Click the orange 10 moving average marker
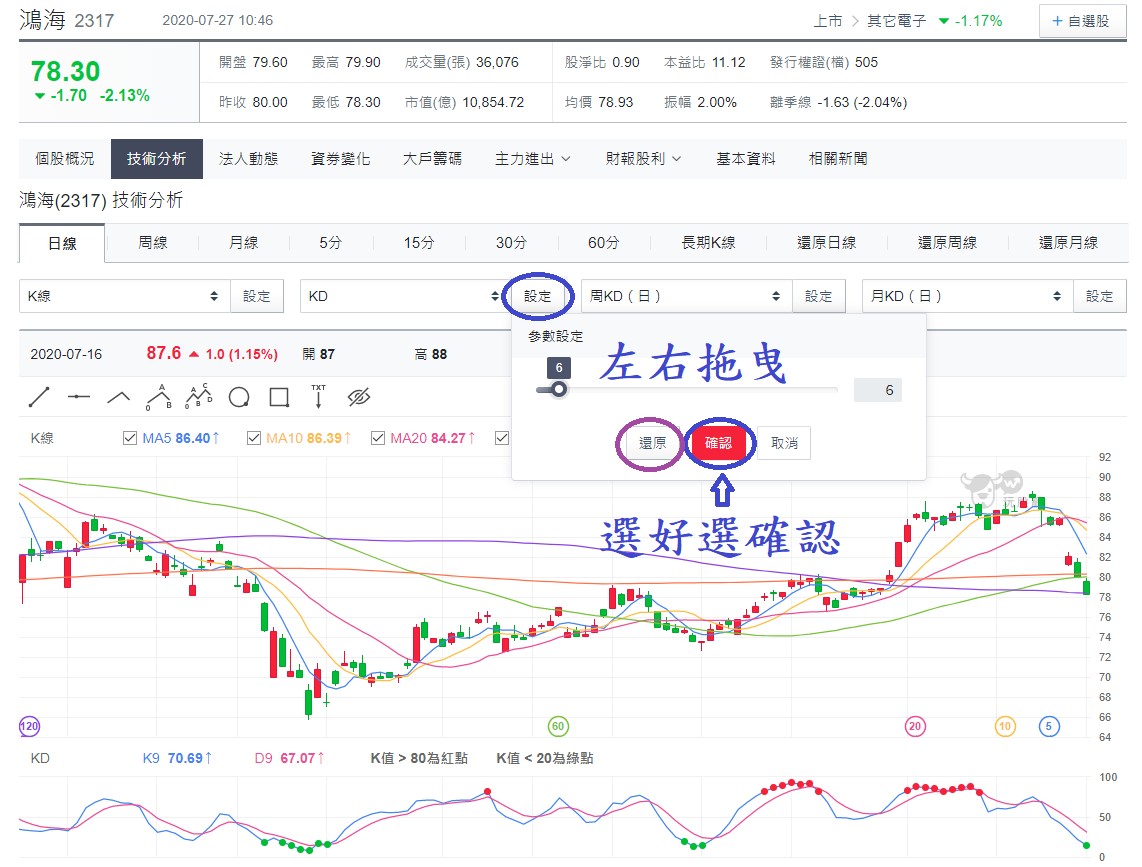 coord(1005,726)
